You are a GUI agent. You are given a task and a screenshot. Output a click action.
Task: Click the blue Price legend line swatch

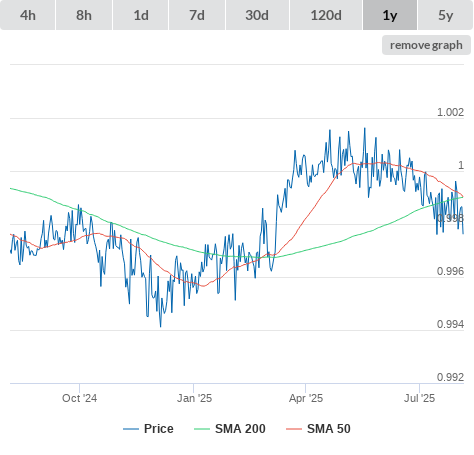[131, 429]
